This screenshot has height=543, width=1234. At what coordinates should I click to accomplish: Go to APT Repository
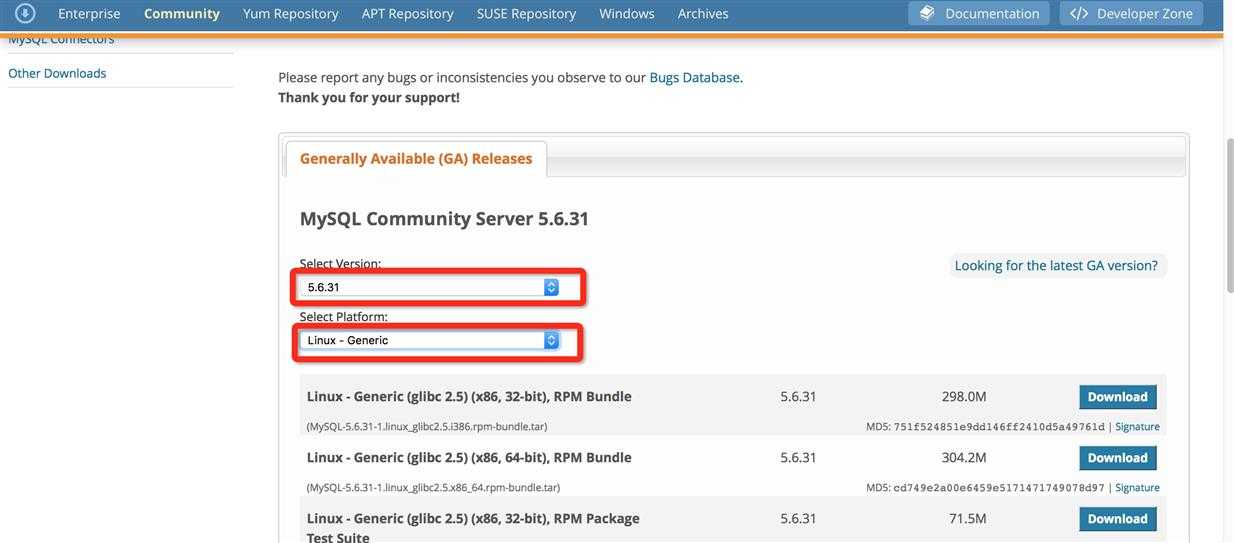(408, 13)
